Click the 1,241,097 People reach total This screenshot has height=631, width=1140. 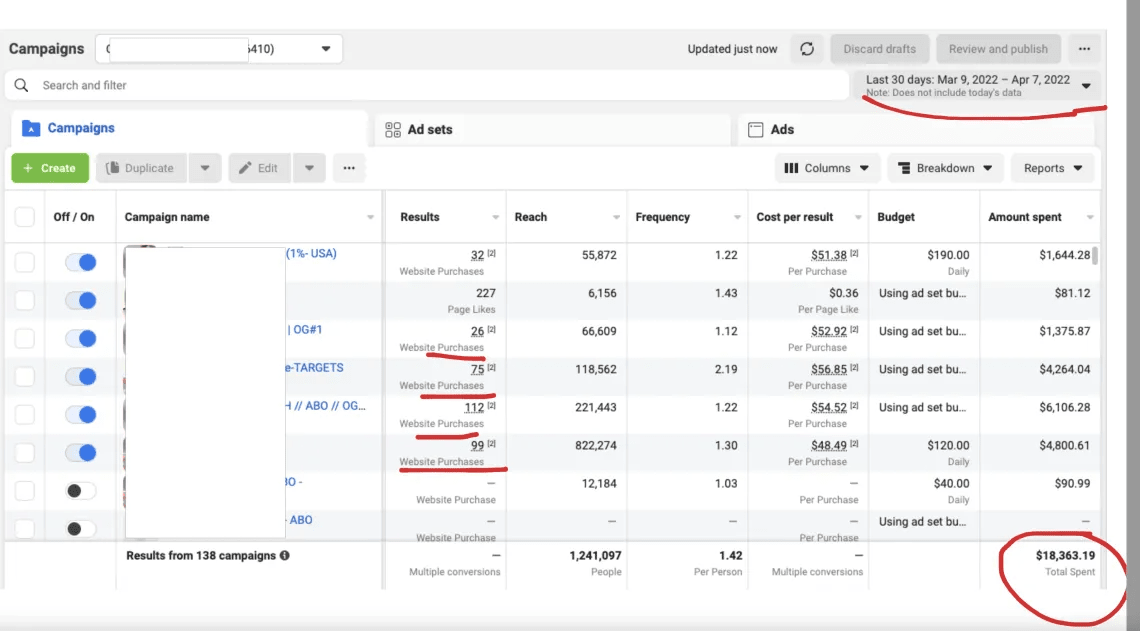pos(595,555)
